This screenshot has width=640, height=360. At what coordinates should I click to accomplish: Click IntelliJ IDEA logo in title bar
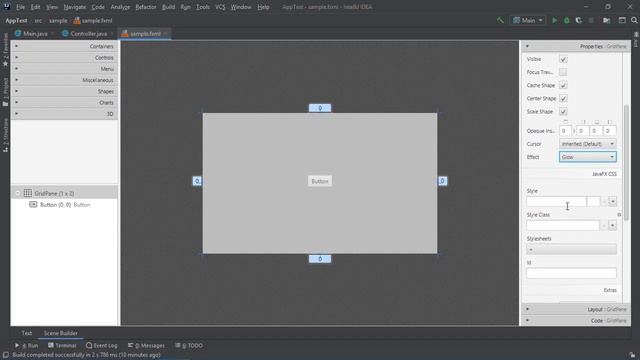pyautogui.click(x=6, y=7)
